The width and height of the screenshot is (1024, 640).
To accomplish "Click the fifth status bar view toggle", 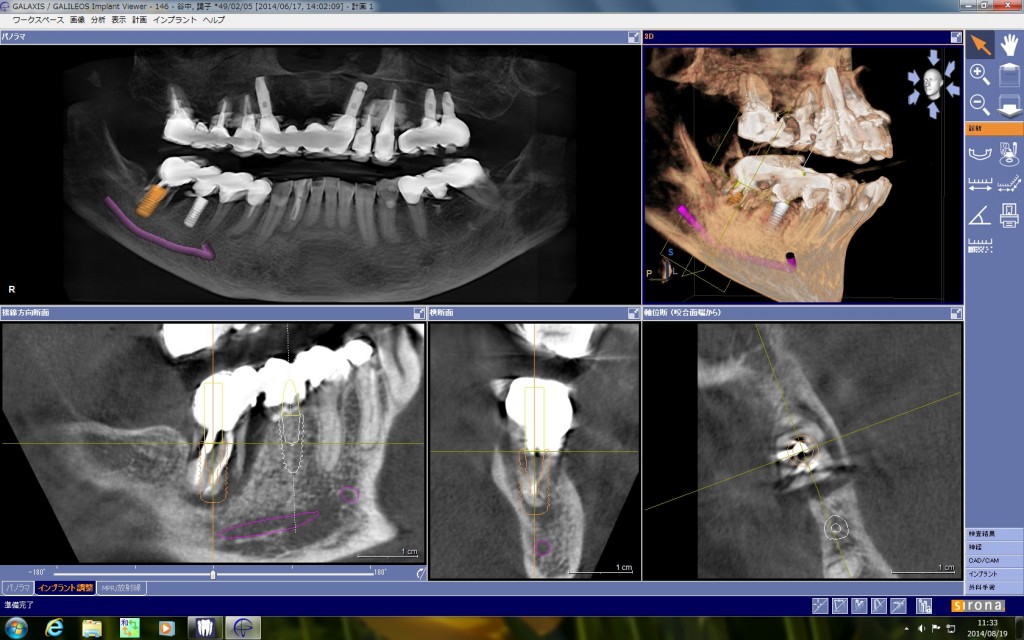I will tap(899, 606).
